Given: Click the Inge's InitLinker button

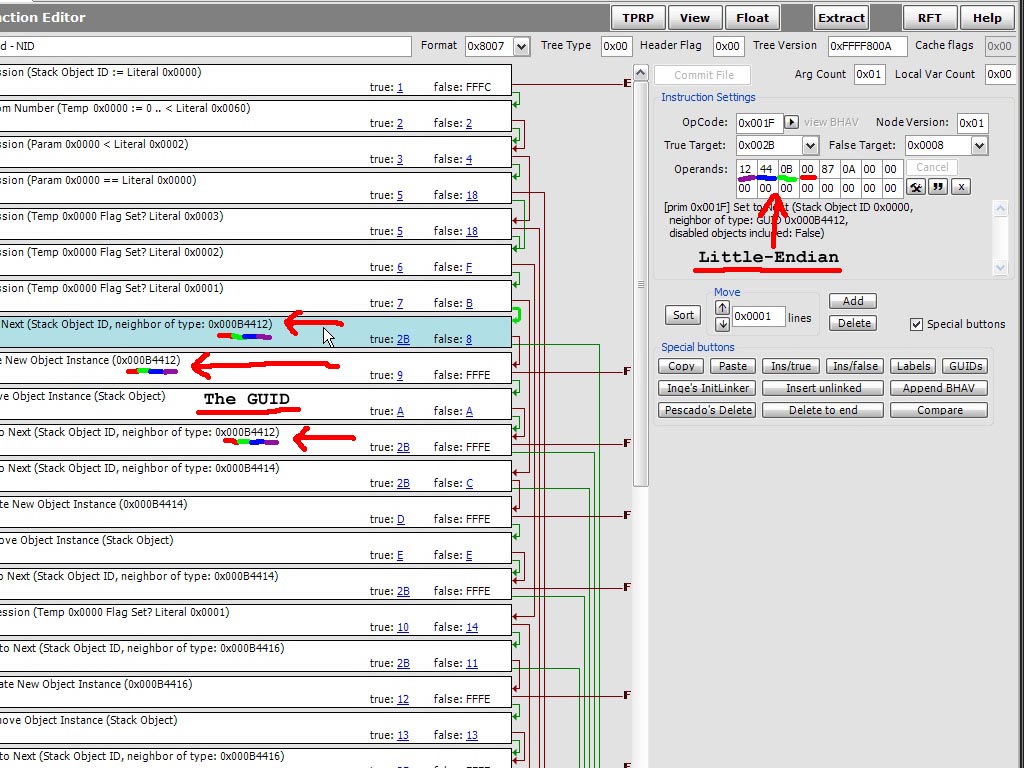Looking at the screenshot, I should coord(706,388).
